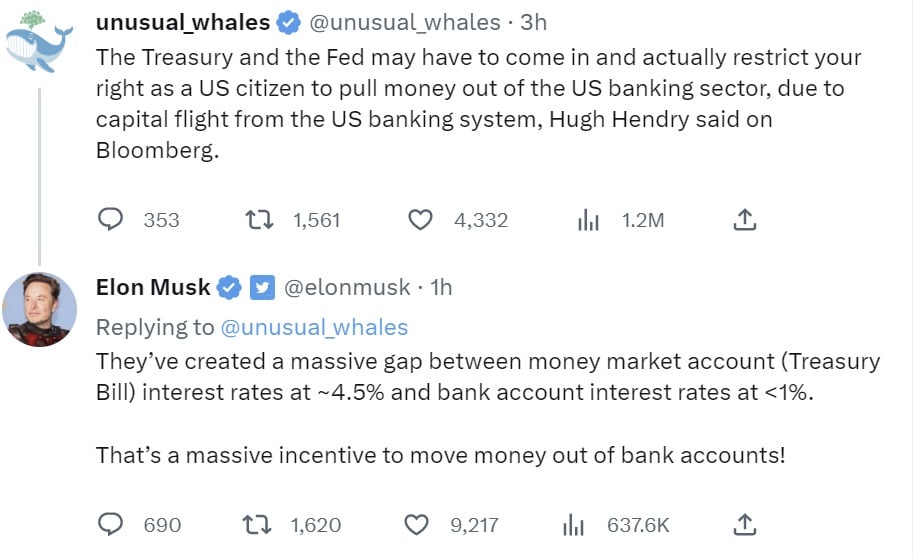Click the reply icon on the unusual_whales tweet
913x559 pixels.
[111, 220]
